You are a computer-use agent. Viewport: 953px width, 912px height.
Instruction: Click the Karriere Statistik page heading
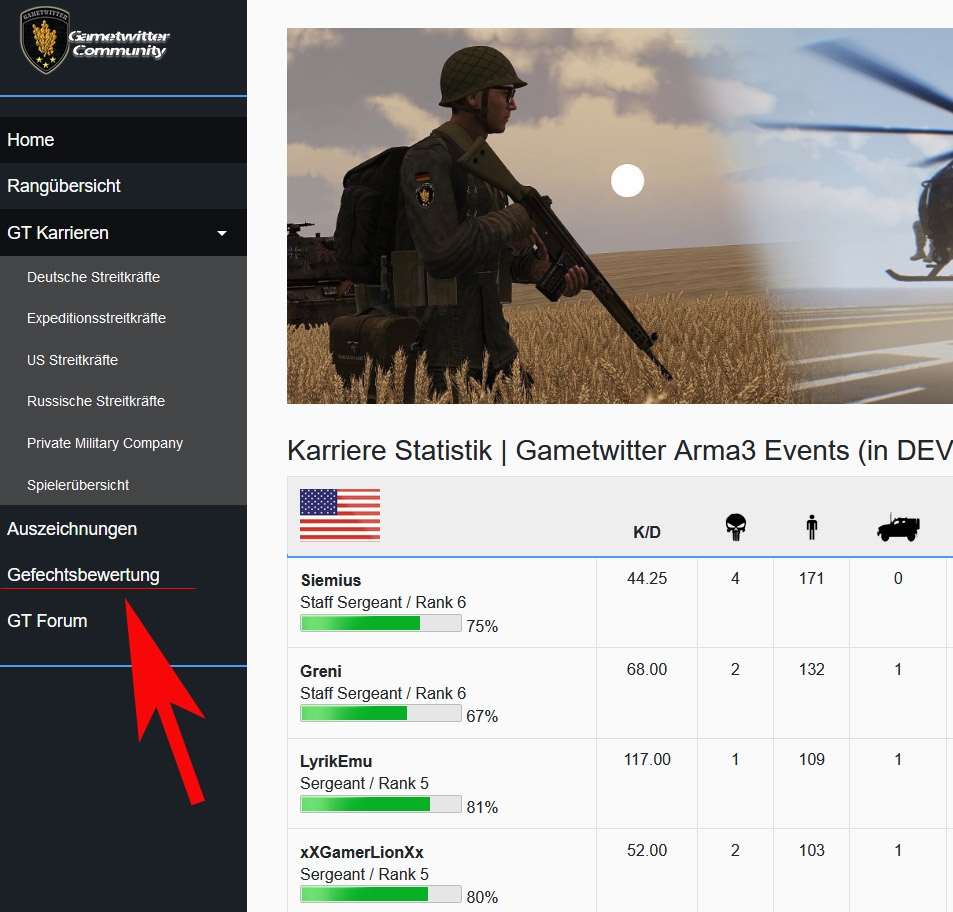click(620, 451)
